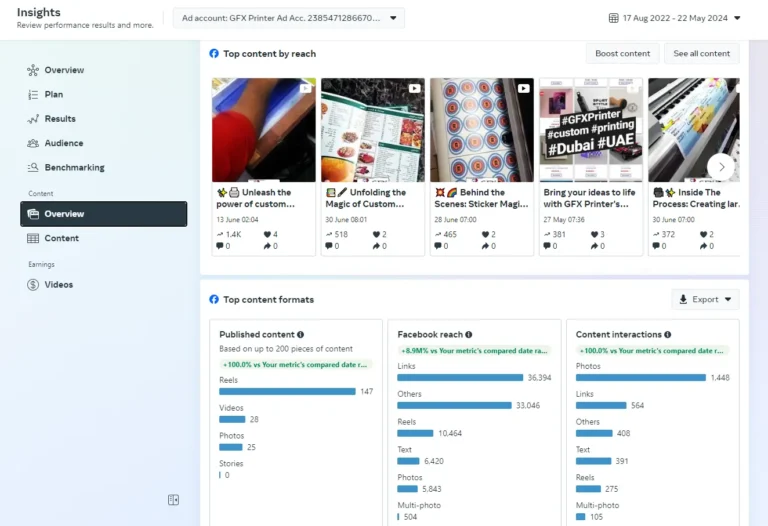The height and width of the screenshot is (526, 768).
Task: Open the Benchmarking menu item
Action: pos(74,167)
